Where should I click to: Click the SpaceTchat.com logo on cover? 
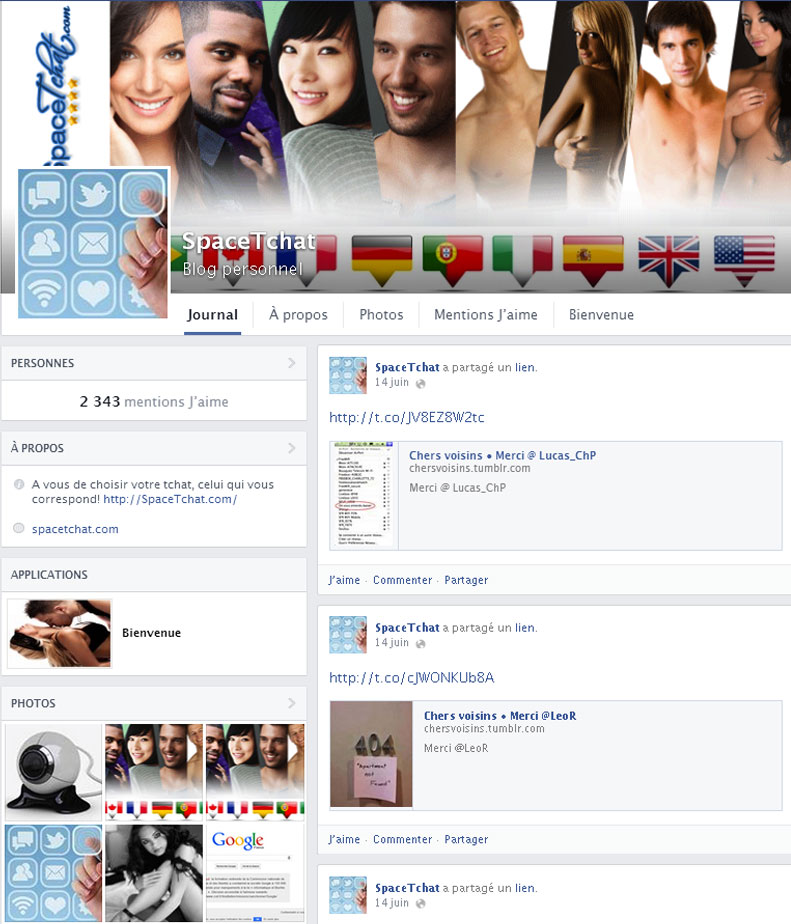(x=59, y=85)
